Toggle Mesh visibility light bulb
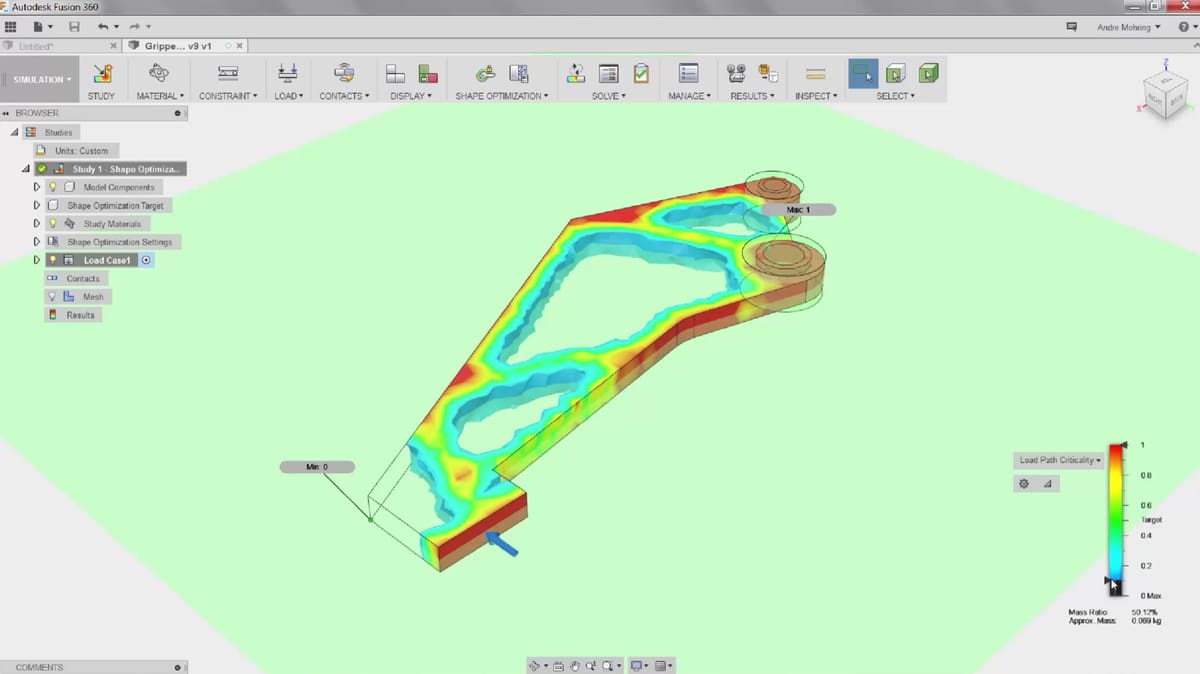The image size is (1200, 674). (x=52, y=297)
